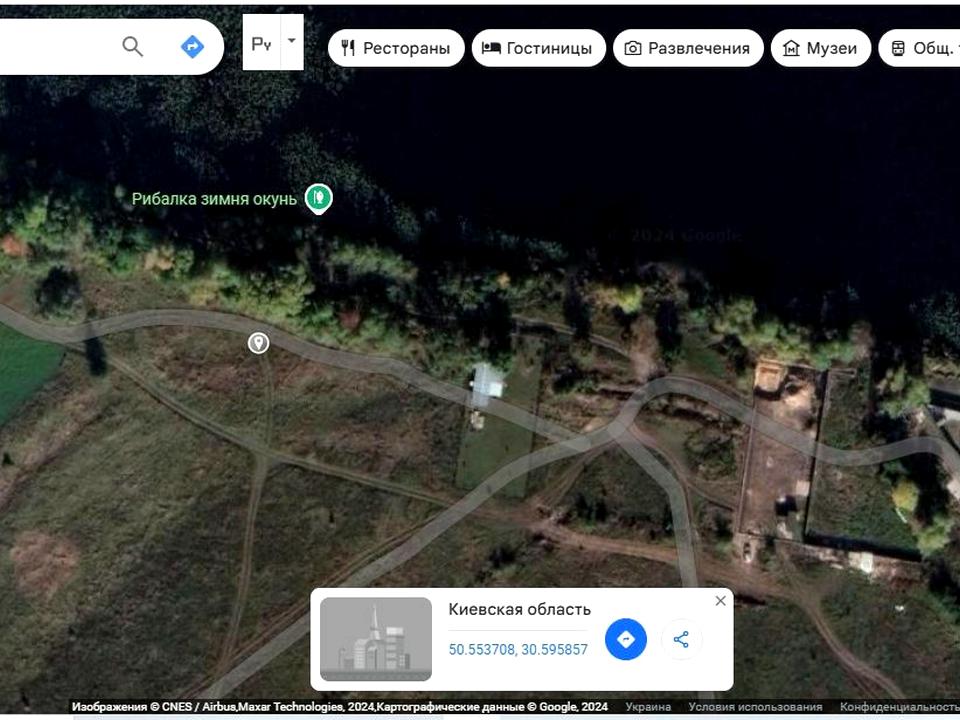Image resolution: width=960 pixels, height=720 pixels.
Task: Click the bed icon on Гостиницы chip
Action: pyautogui.click(x=491, y=48)
